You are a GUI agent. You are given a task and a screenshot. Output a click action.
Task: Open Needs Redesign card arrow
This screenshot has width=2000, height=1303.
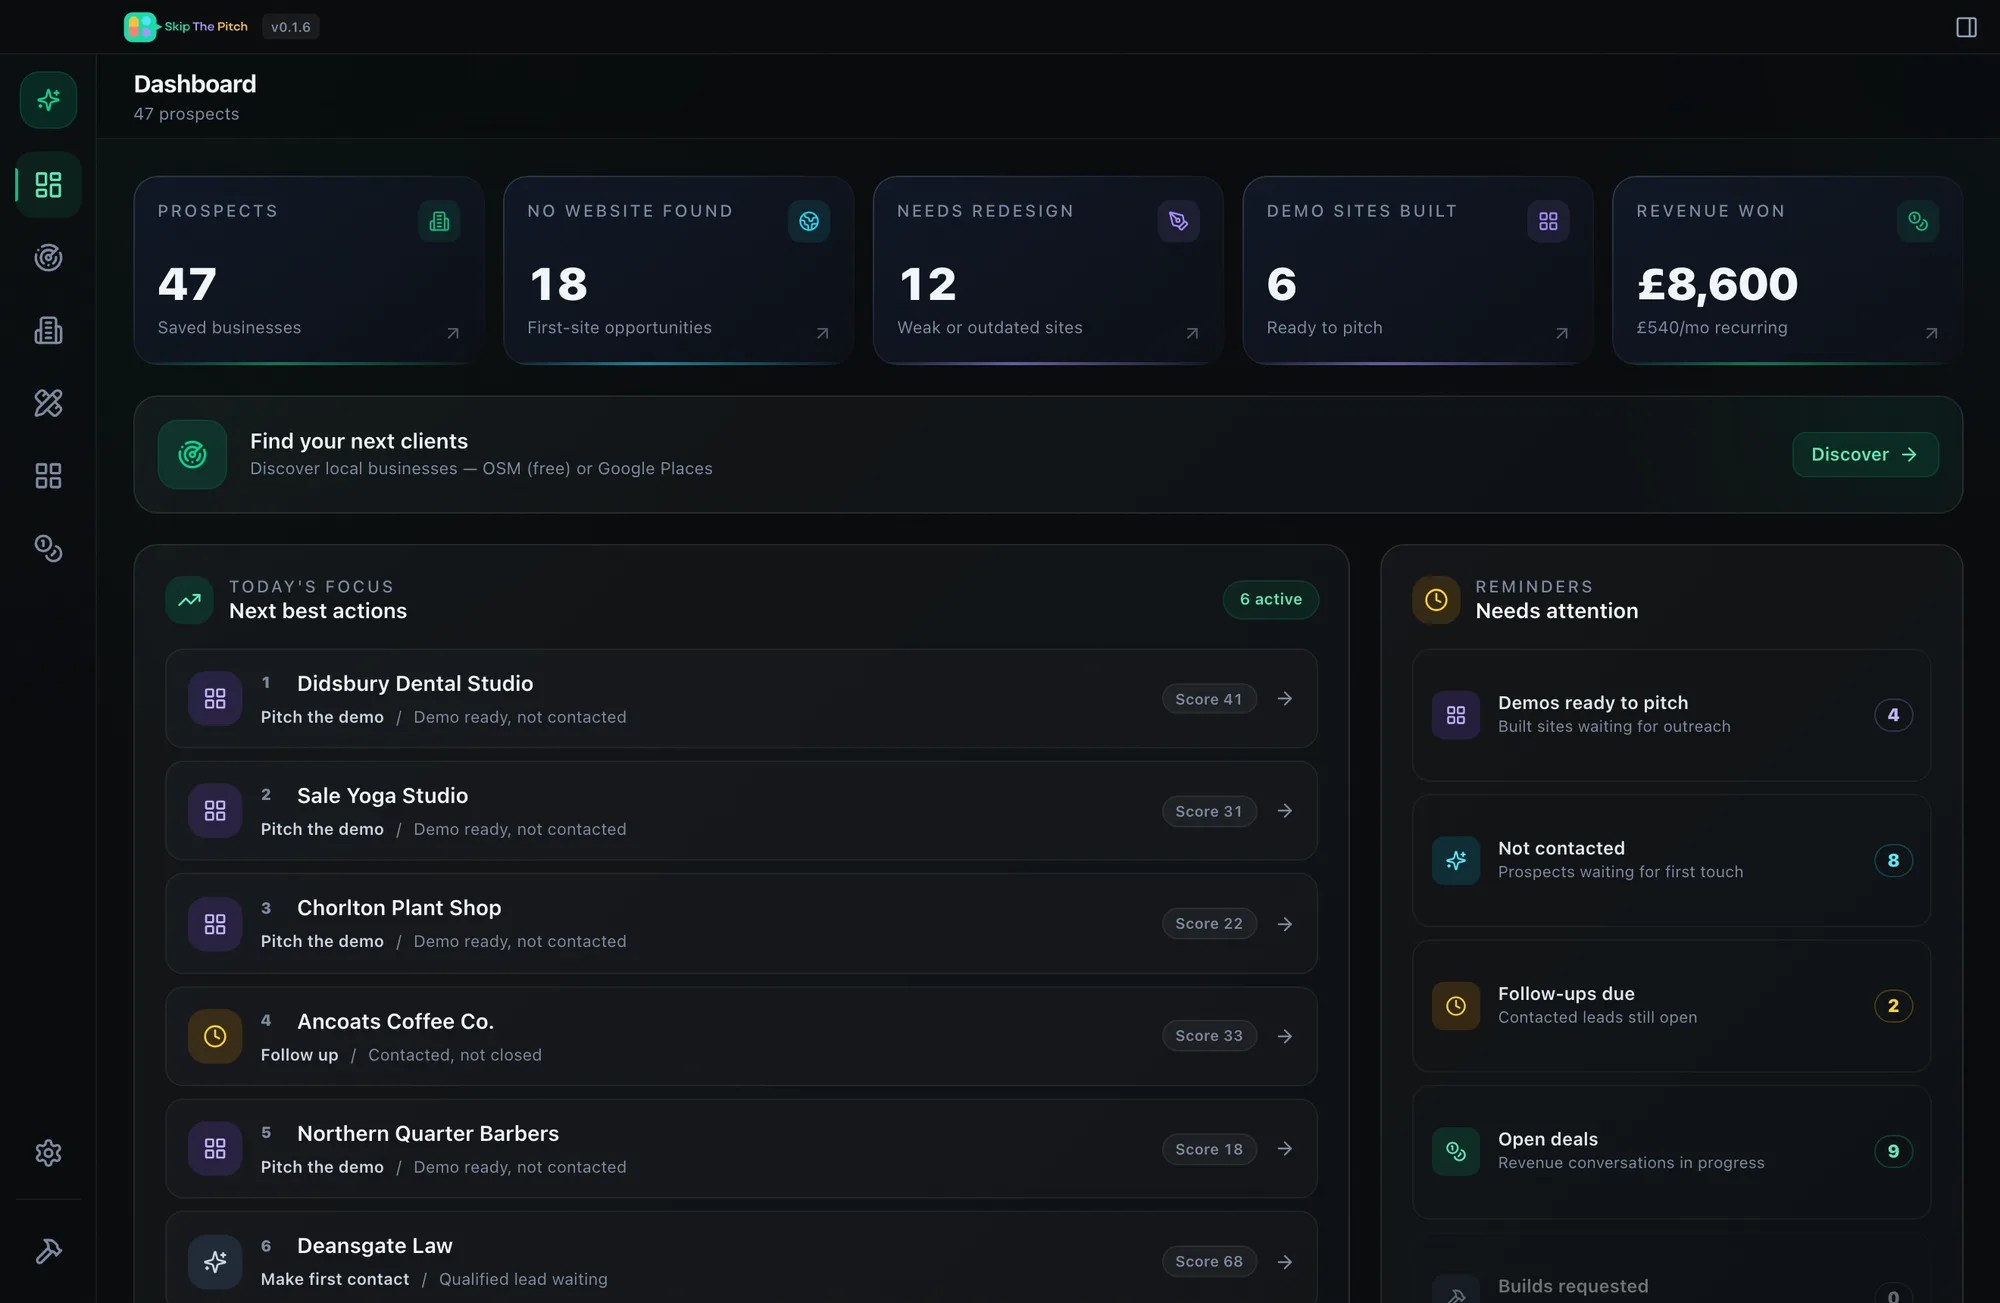[x=1192, y=333]
